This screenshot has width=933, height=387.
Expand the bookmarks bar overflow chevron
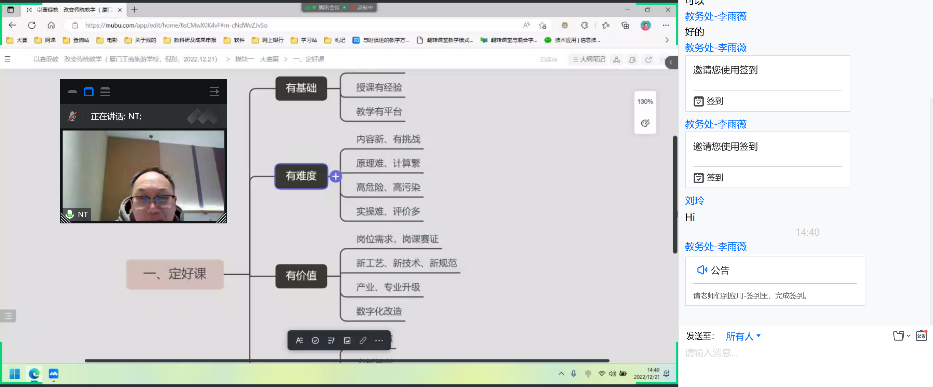point(666,40)
